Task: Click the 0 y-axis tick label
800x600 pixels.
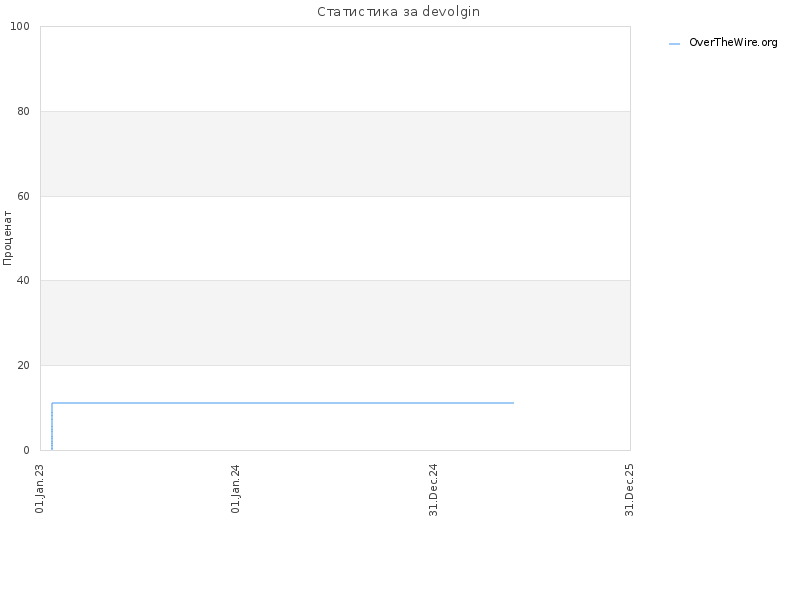Action: pyautogui.click(x=27, y=450)
